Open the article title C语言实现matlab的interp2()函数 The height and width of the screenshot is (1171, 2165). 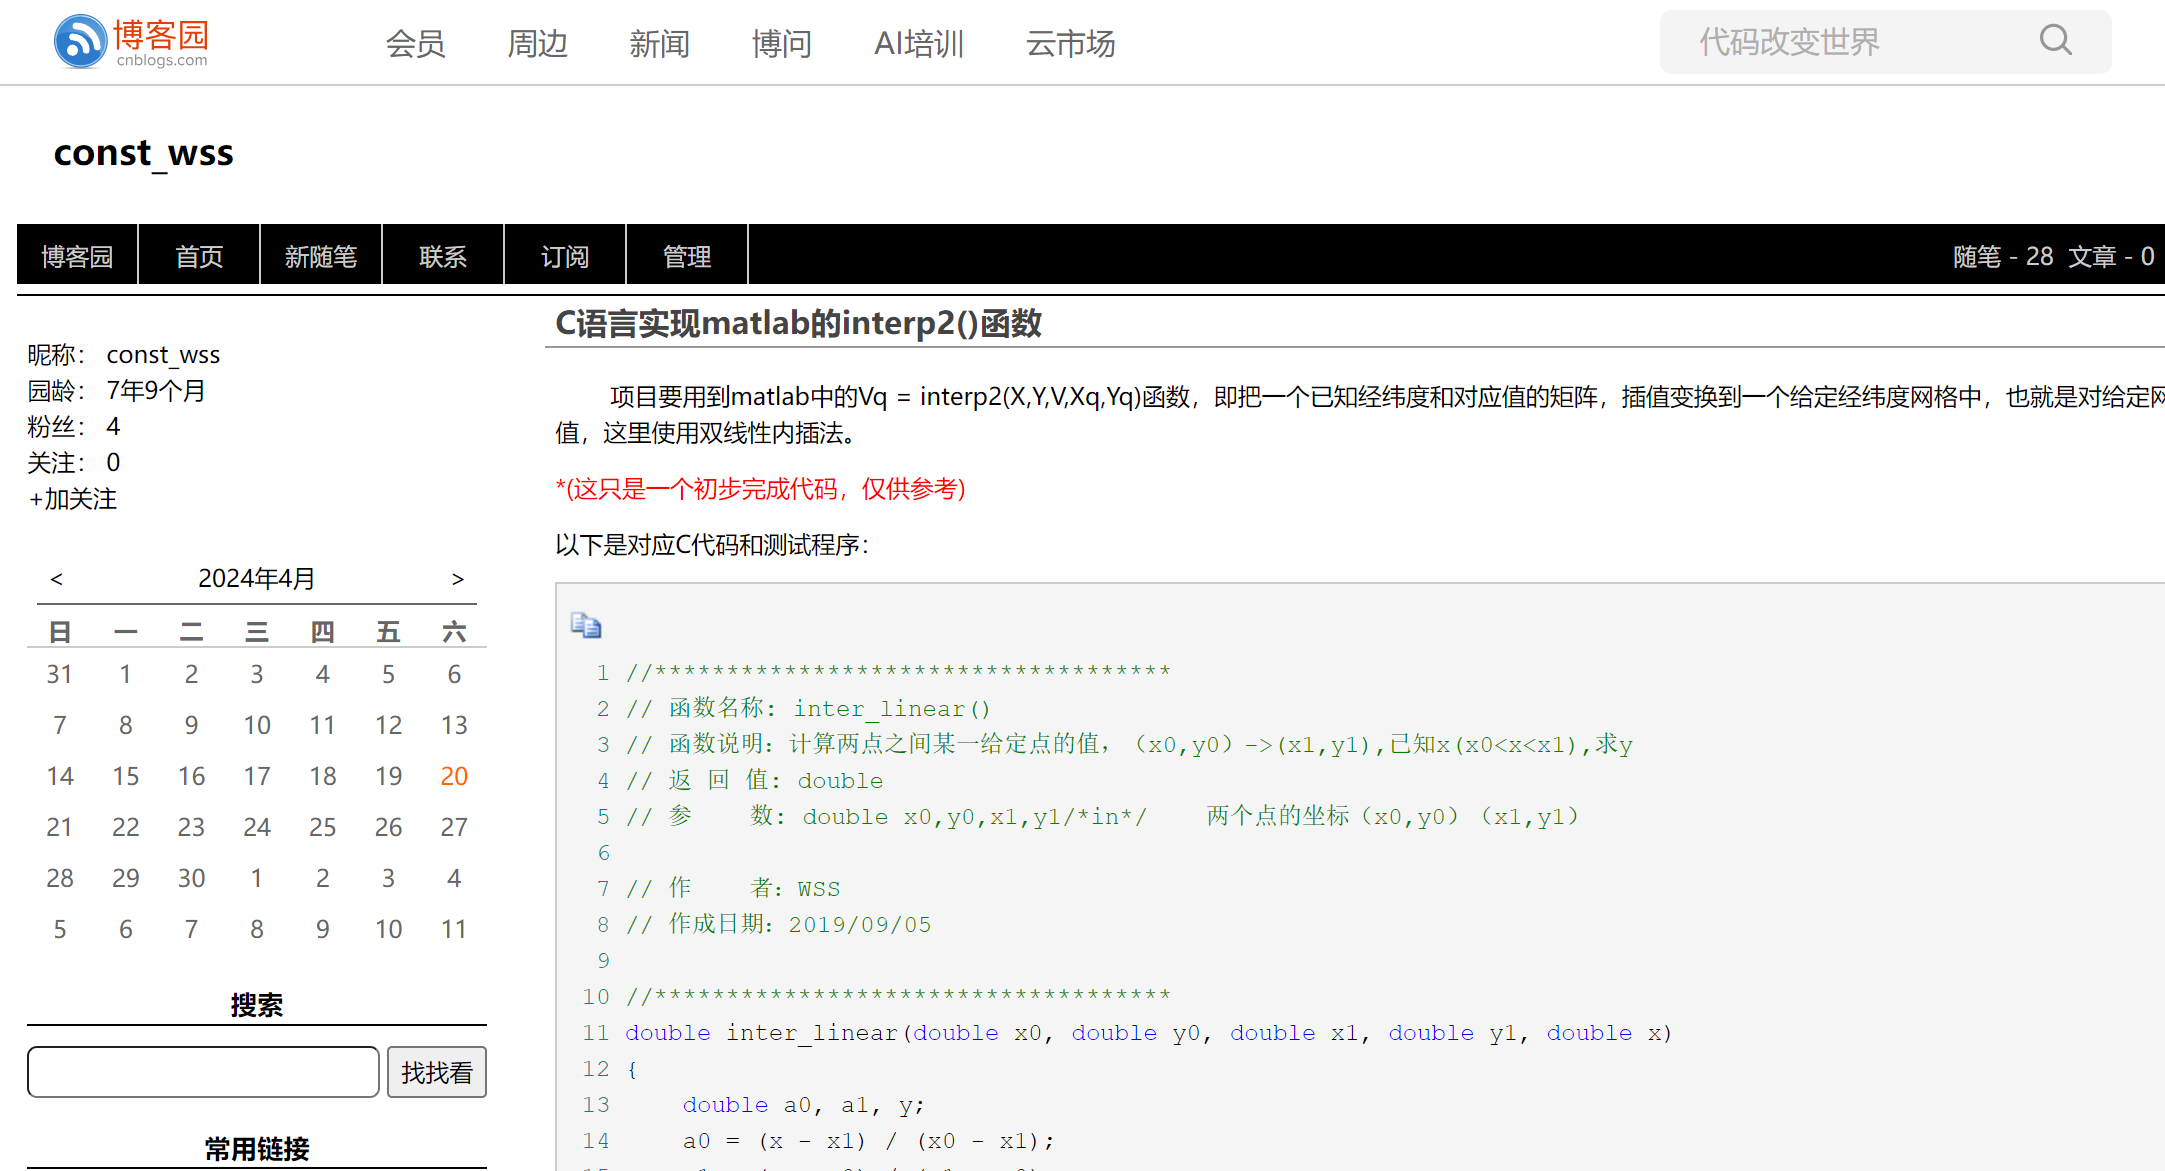[798, 323]
